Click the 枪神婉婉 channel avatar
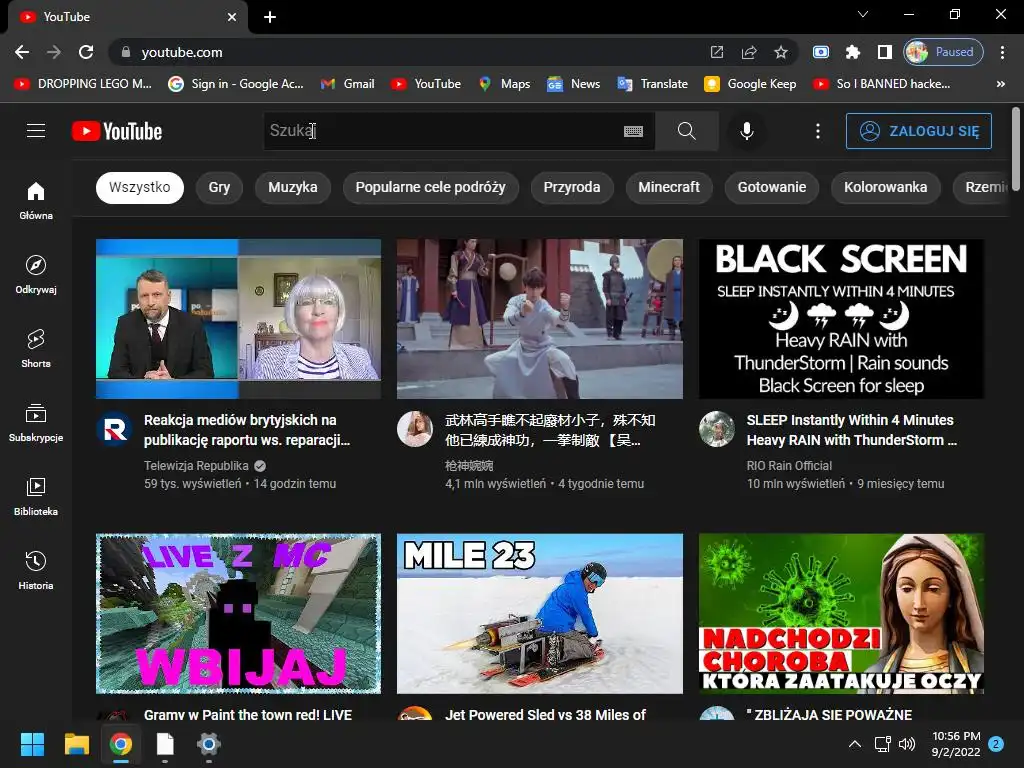This screenshot has width=1024, height=768. pyautogui.click(x=415, y=429)
